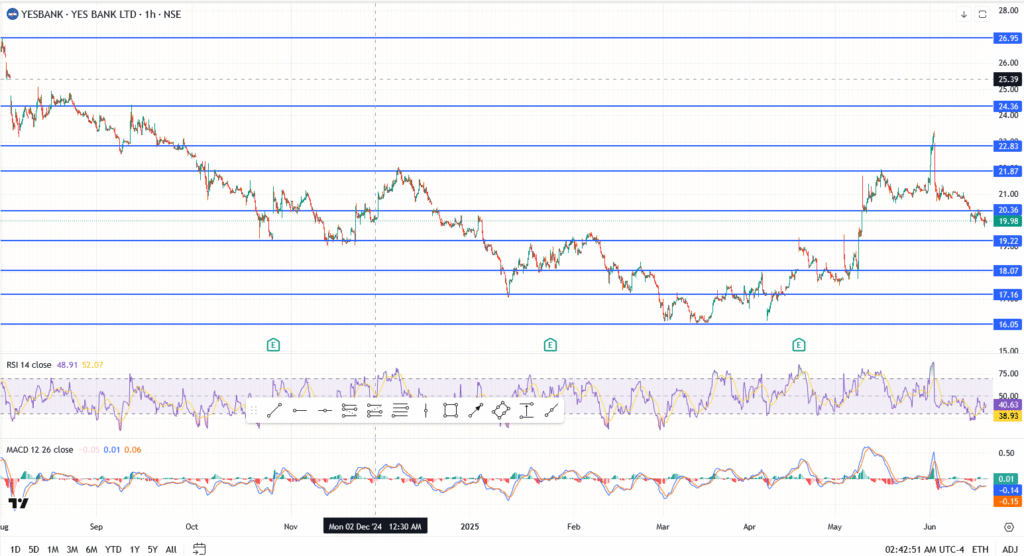Screen dimensions: 1024x556
Task: Choose the rectangle shape tool
Action: point(451,410)
